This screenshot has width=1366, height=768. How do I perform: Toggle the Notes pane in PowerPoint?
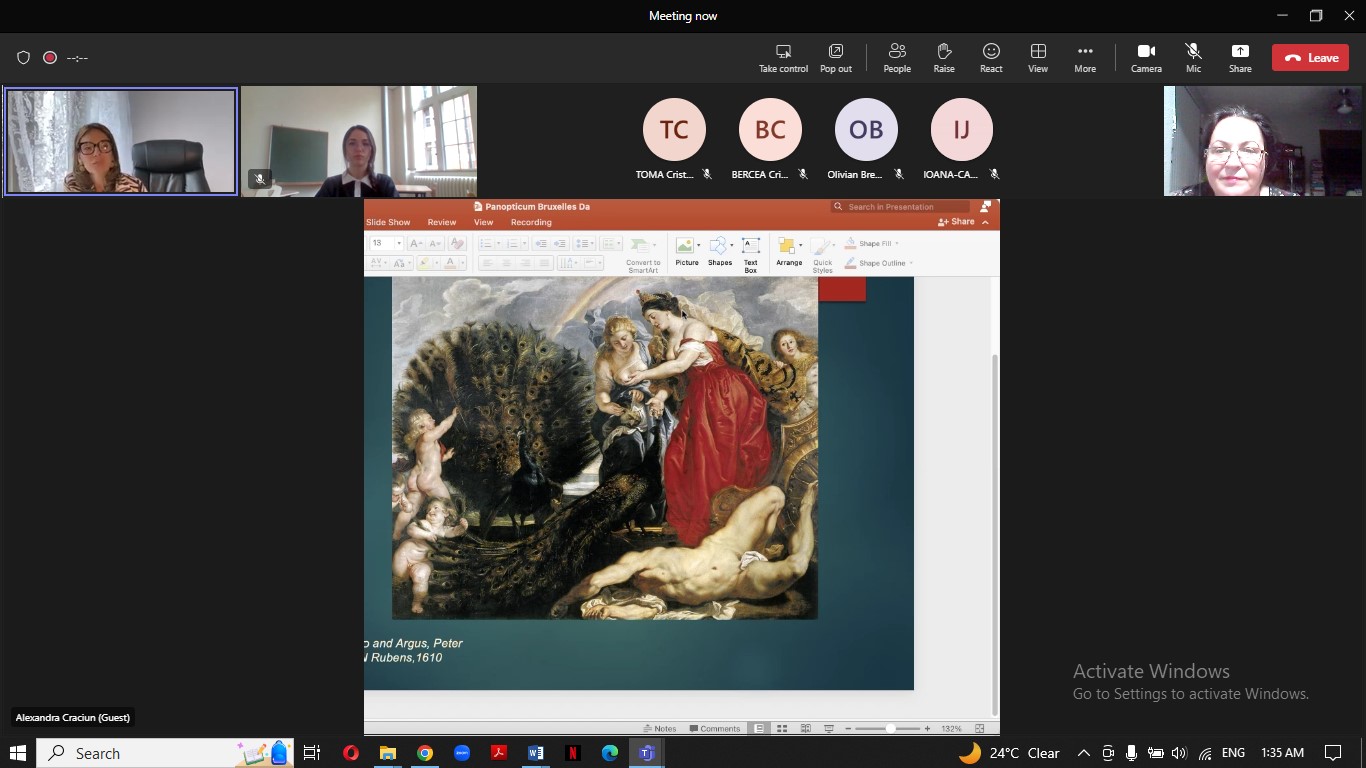[x=660, y=729]
